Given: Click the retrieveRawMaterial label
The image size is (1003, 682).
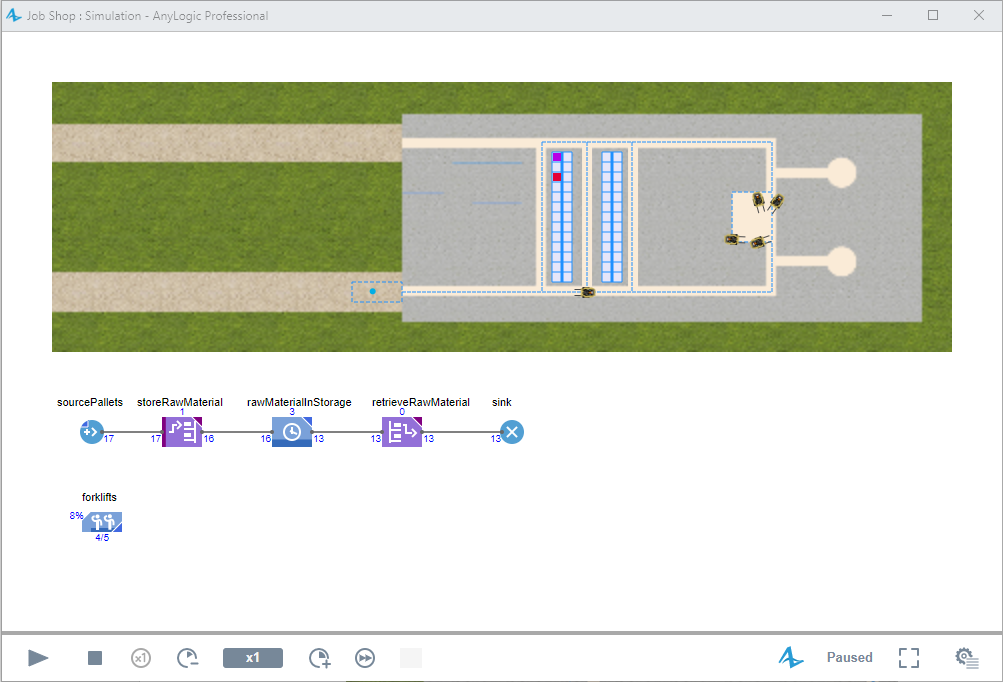Looking at the screenshot, I should [421, 402].
